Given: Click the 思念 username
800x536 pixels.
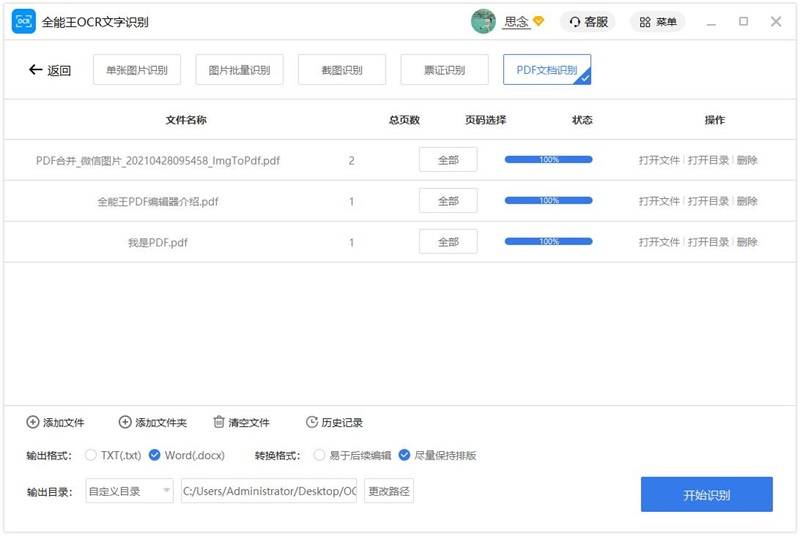Looking at the screenshot, I should click(516, 22).
